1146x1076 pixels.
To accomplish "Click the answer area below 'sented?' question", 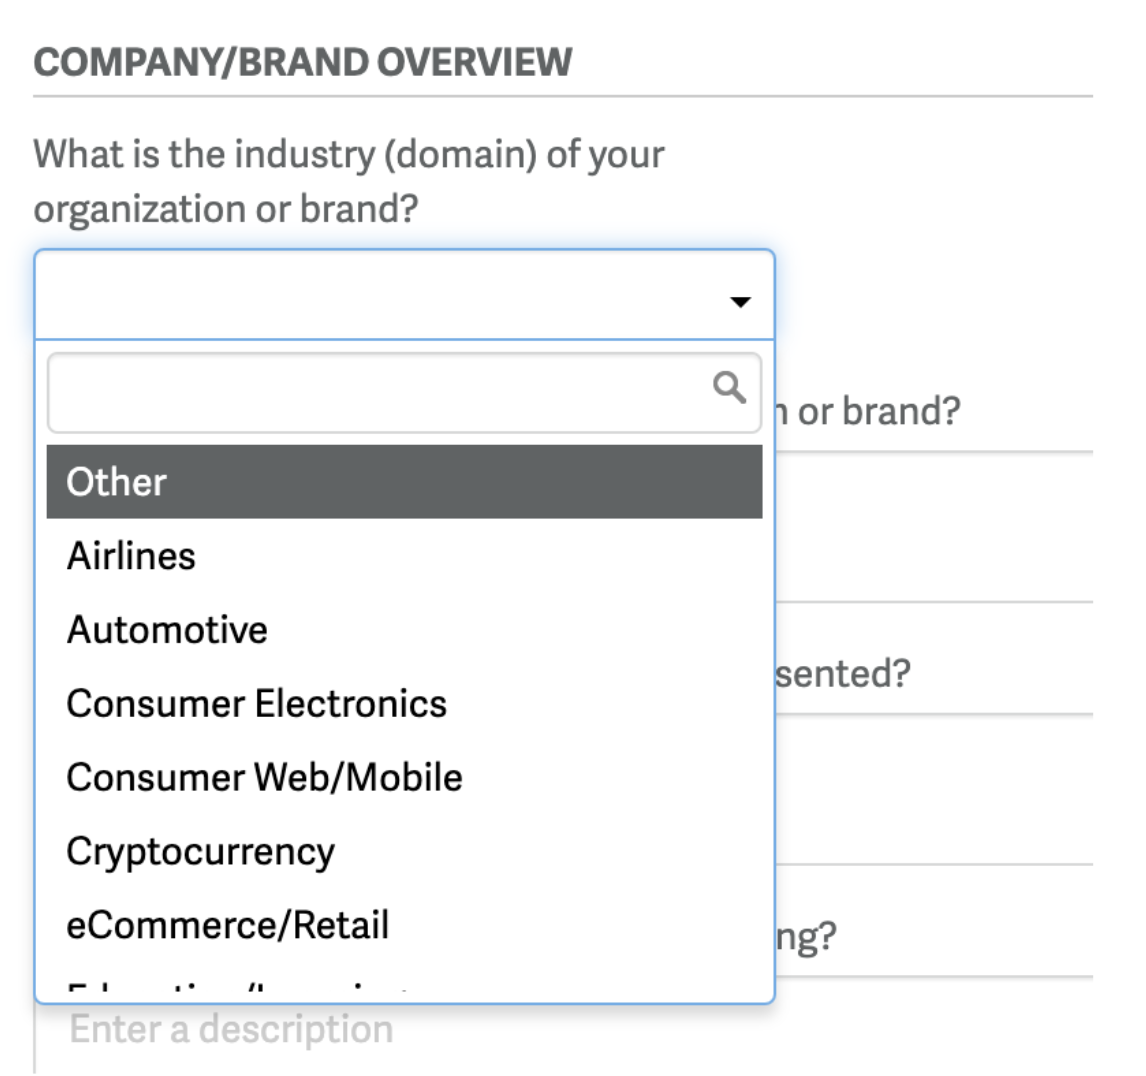I will (934, 789).
